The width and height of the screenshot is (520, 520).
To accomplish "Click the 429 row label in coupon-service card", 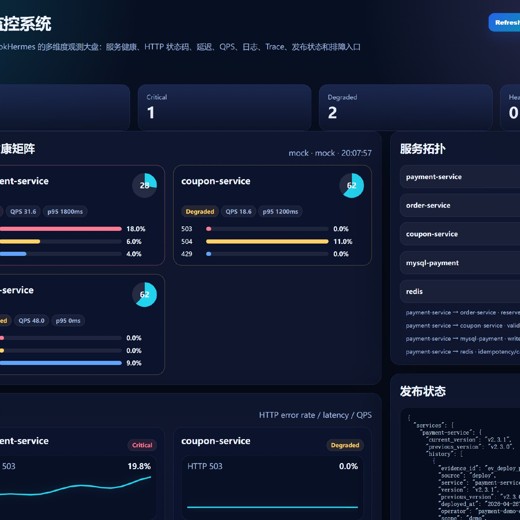I will (x=187, y=254).
